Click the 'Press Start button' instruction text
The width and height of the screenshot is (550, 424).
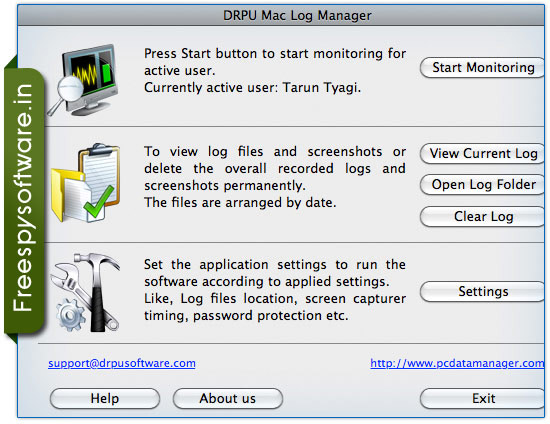(x=275, y=62)
